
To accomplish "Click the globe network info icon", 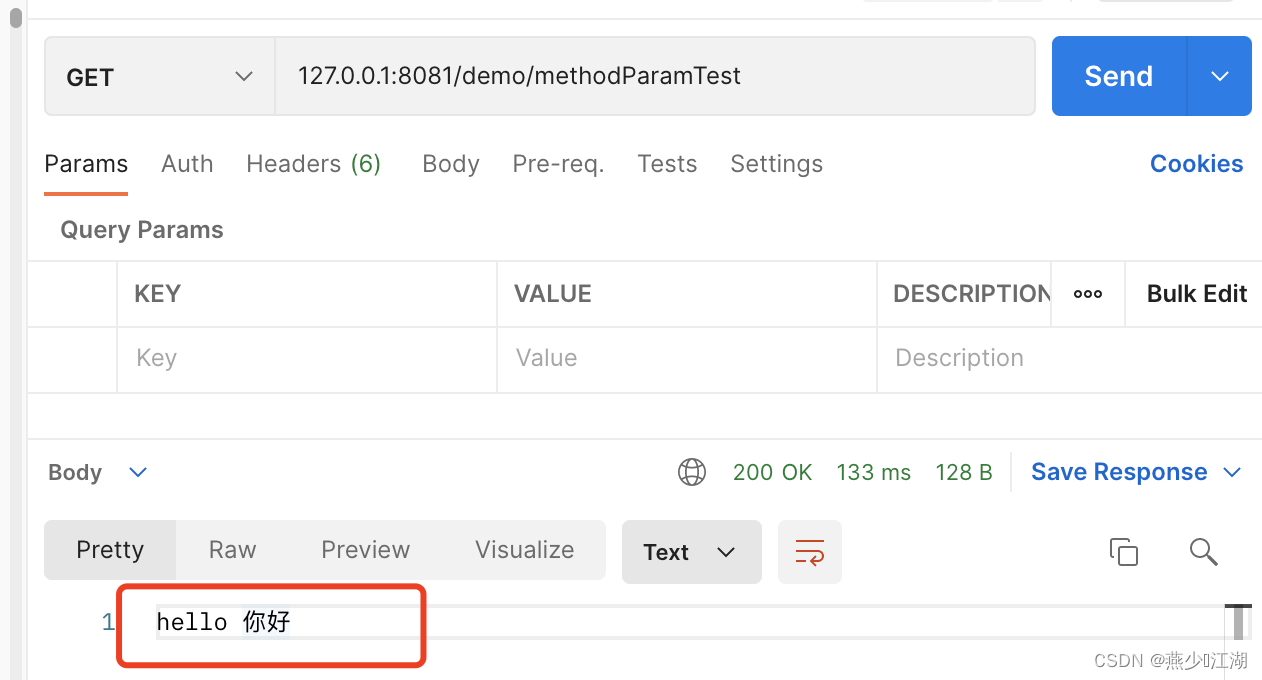I will 692,472.
